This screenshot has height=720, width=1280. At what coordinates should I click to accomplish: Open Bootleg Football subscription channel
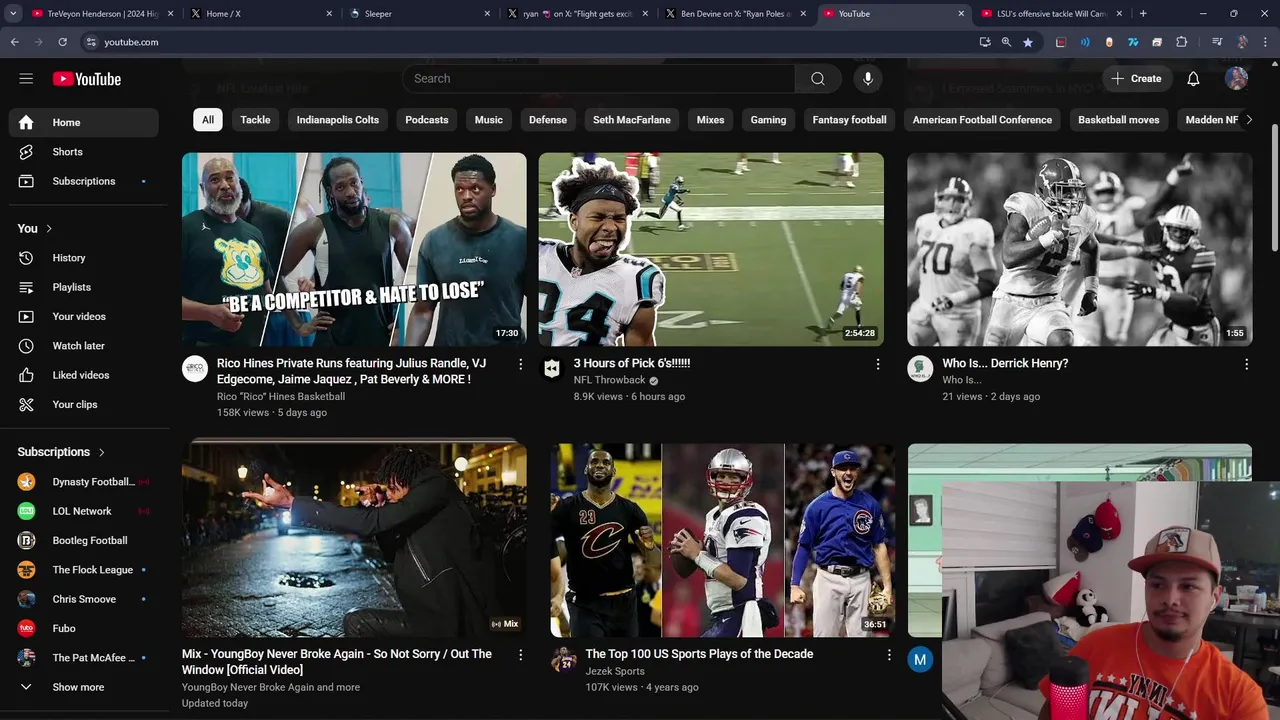coord(84,541)
